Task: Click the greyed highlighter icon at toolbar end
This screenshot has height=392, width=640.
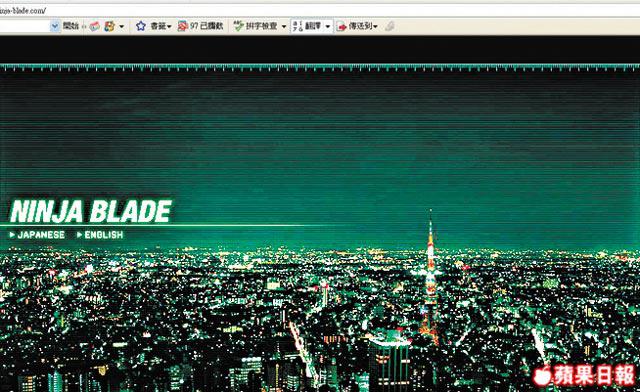Action: click(390, 26)
